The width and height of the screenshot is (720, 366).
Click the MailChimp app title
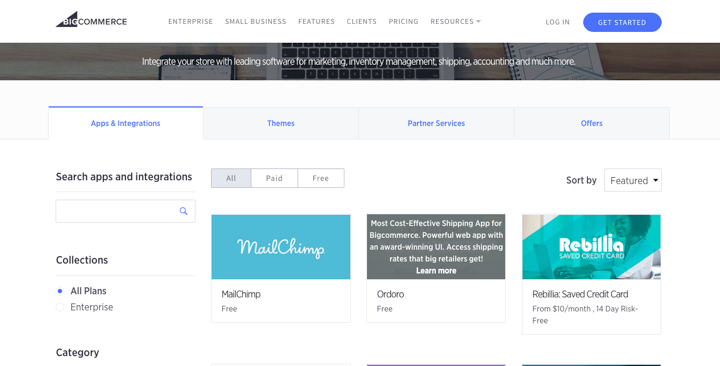[x=241, y=294]
